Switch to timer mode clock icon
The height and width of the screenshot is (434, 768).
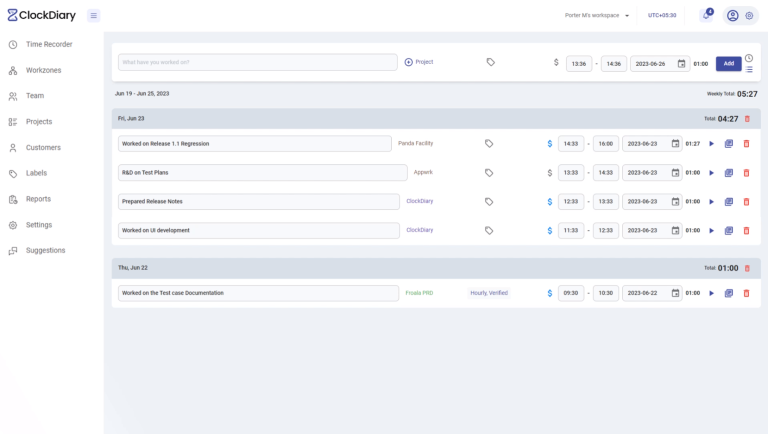[749, 58]
